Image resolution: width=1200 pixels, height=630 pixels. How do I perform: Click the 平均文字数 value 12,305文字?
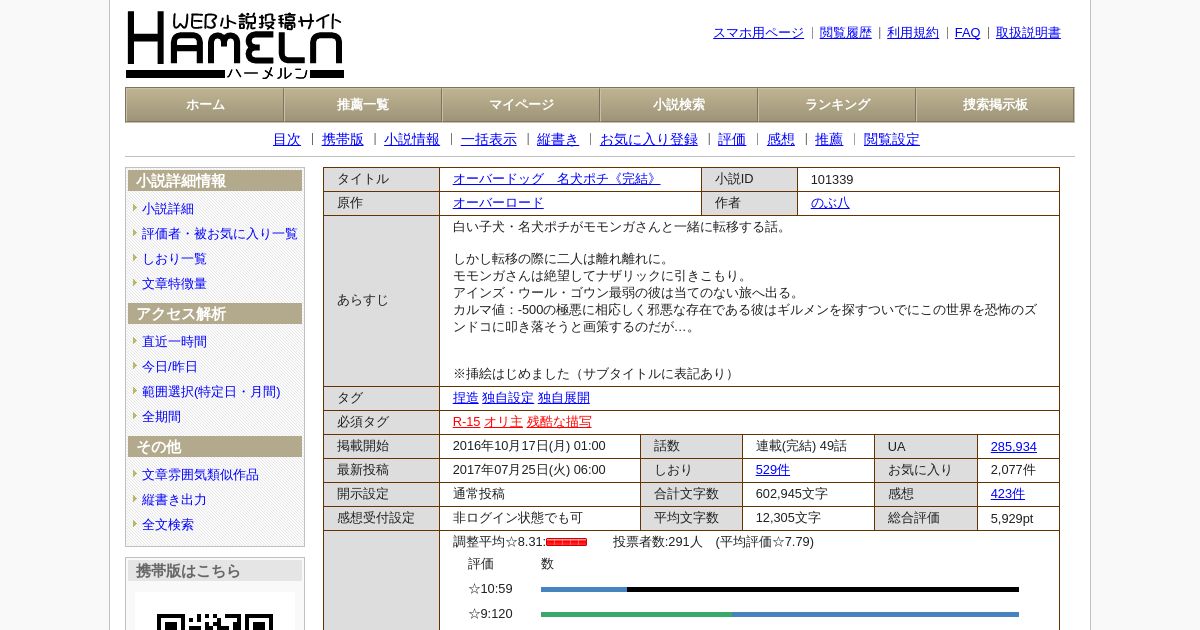[x=789, y=518]
